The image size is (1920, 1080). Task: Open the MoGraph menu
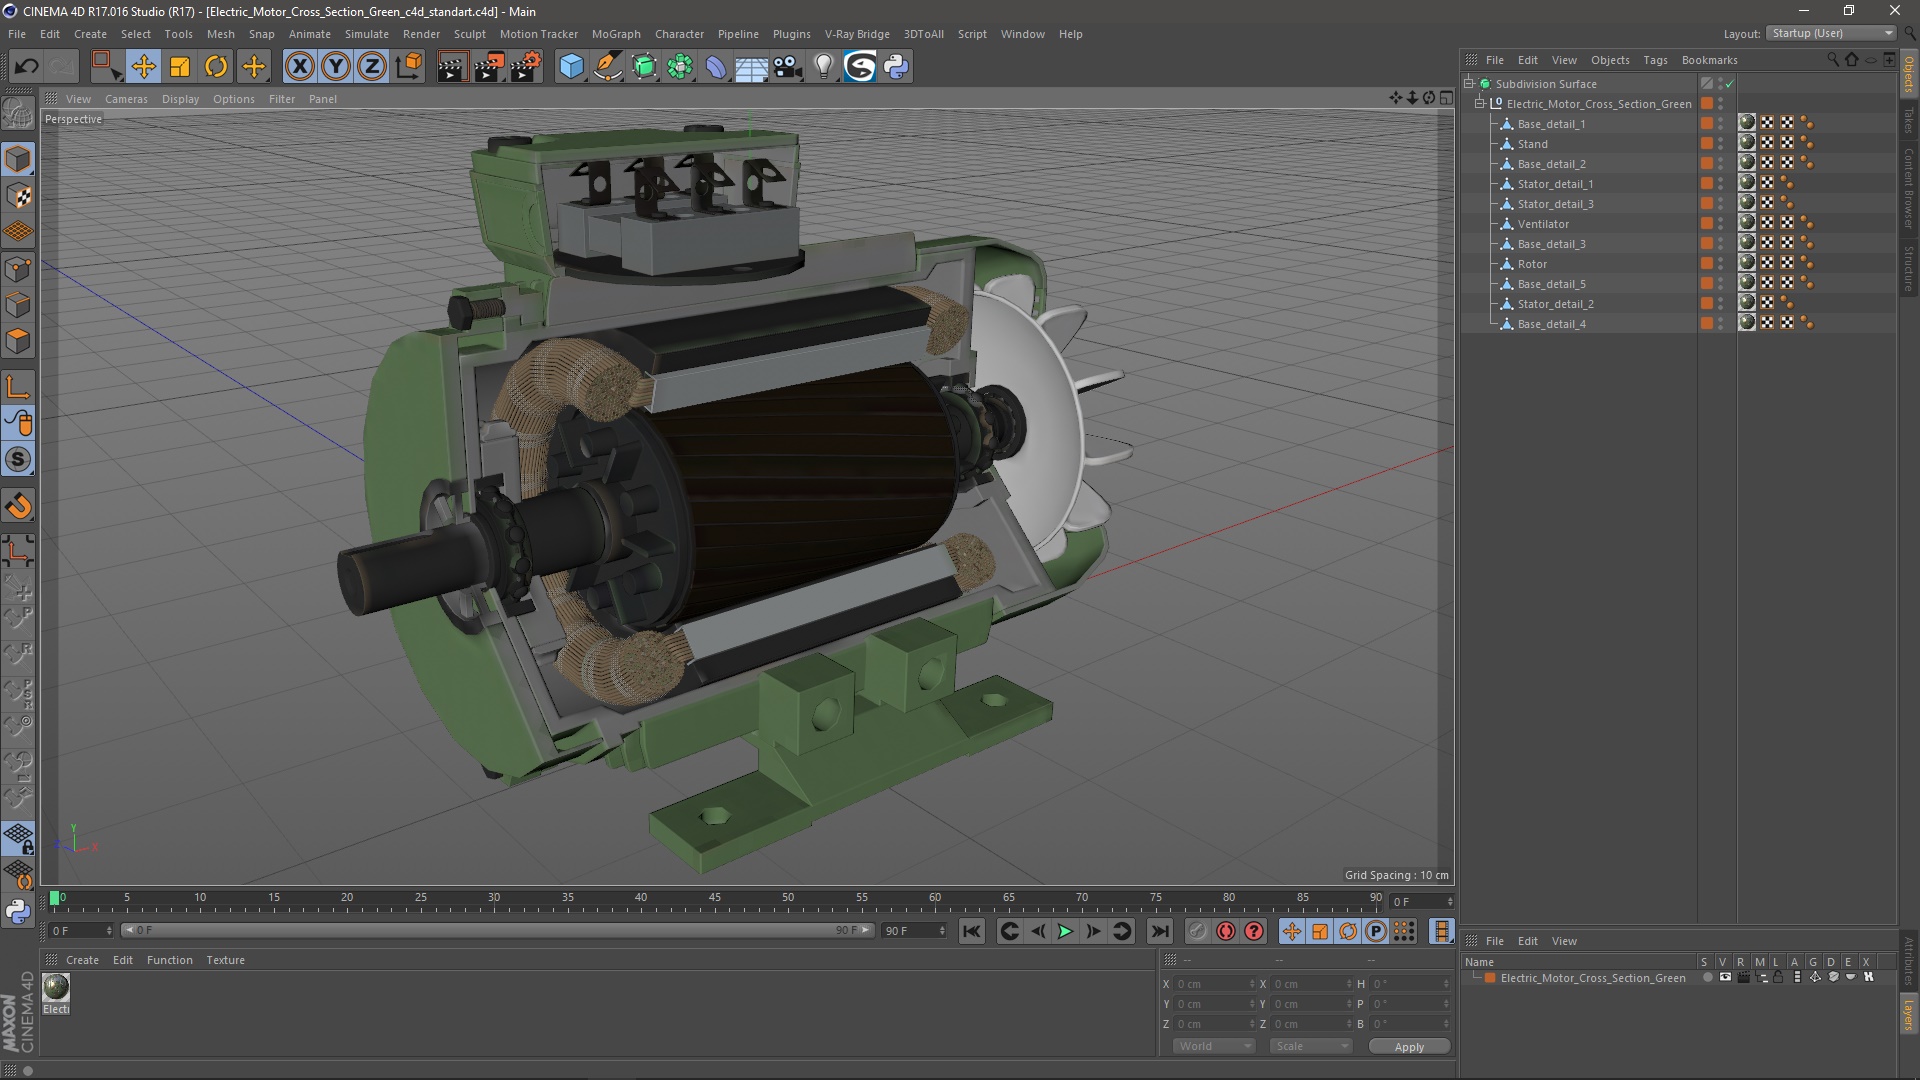pyautogui.click(x=615, y=34)
